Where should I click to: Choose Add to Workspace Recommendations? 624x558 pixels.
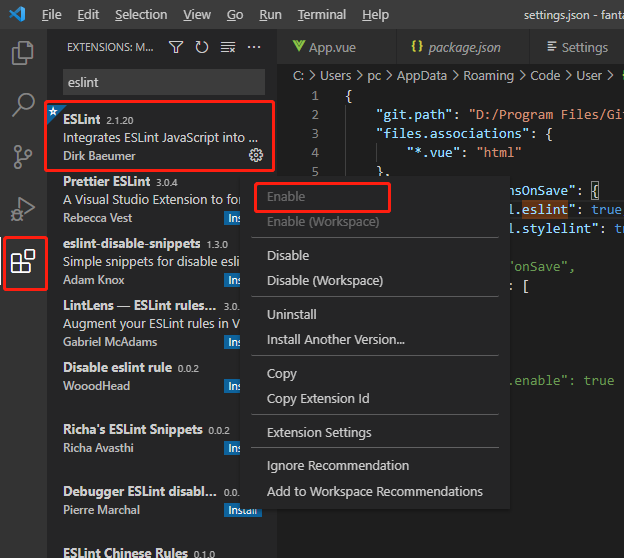pos(374,491)
